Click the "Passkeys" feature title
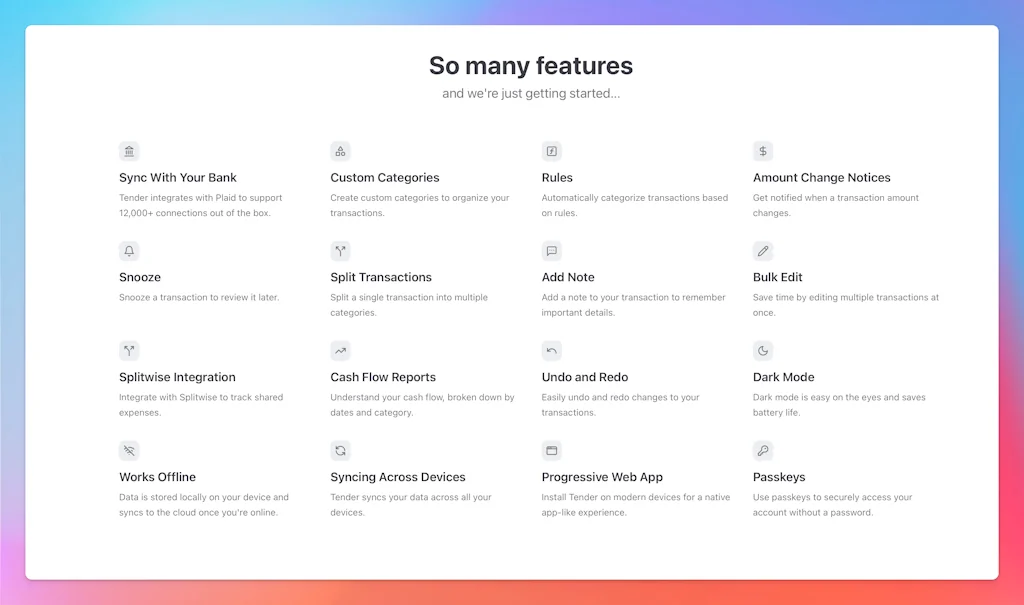Image resolution: width=1024 pixels, height=605 pixels. pyautogui.click(x=779, y=477)
